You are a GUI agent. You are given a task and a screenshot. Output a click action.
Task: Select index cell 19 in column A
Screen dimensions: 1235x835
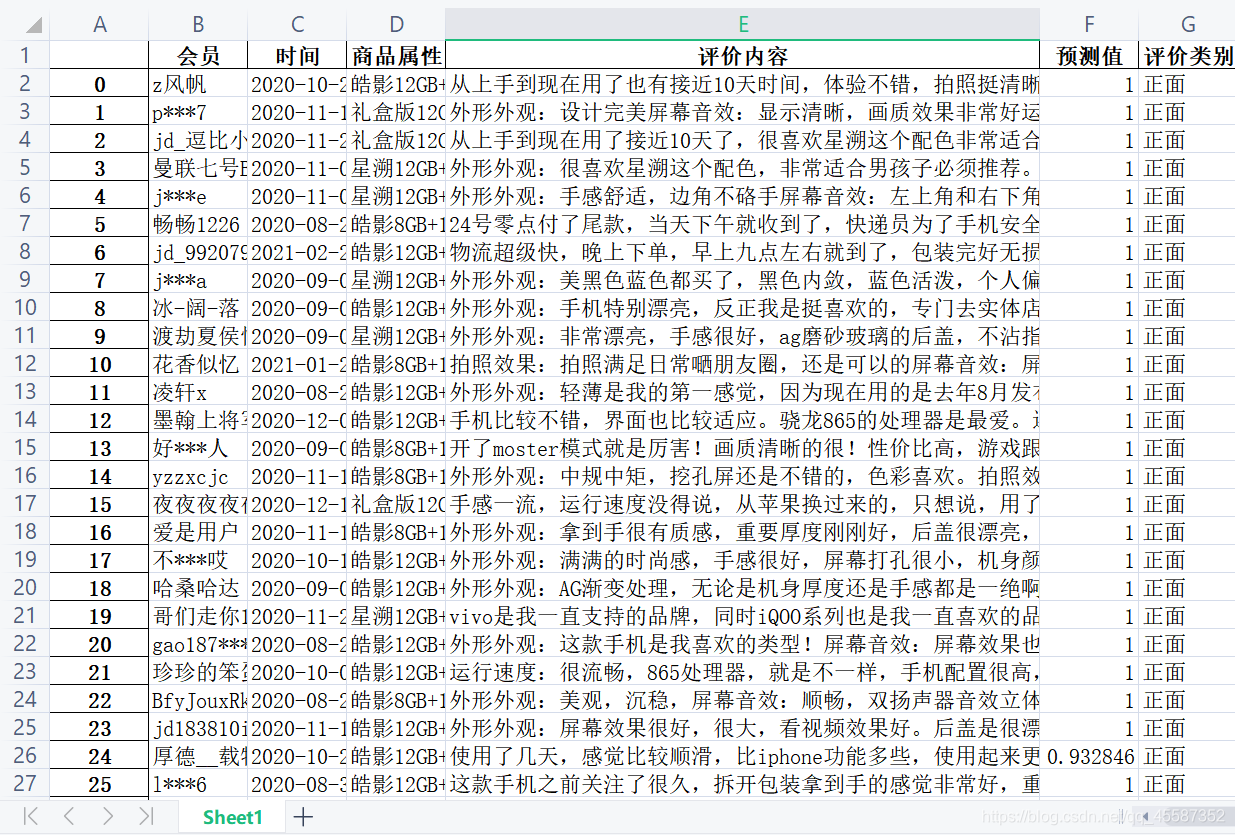click(x=99, y=616)
